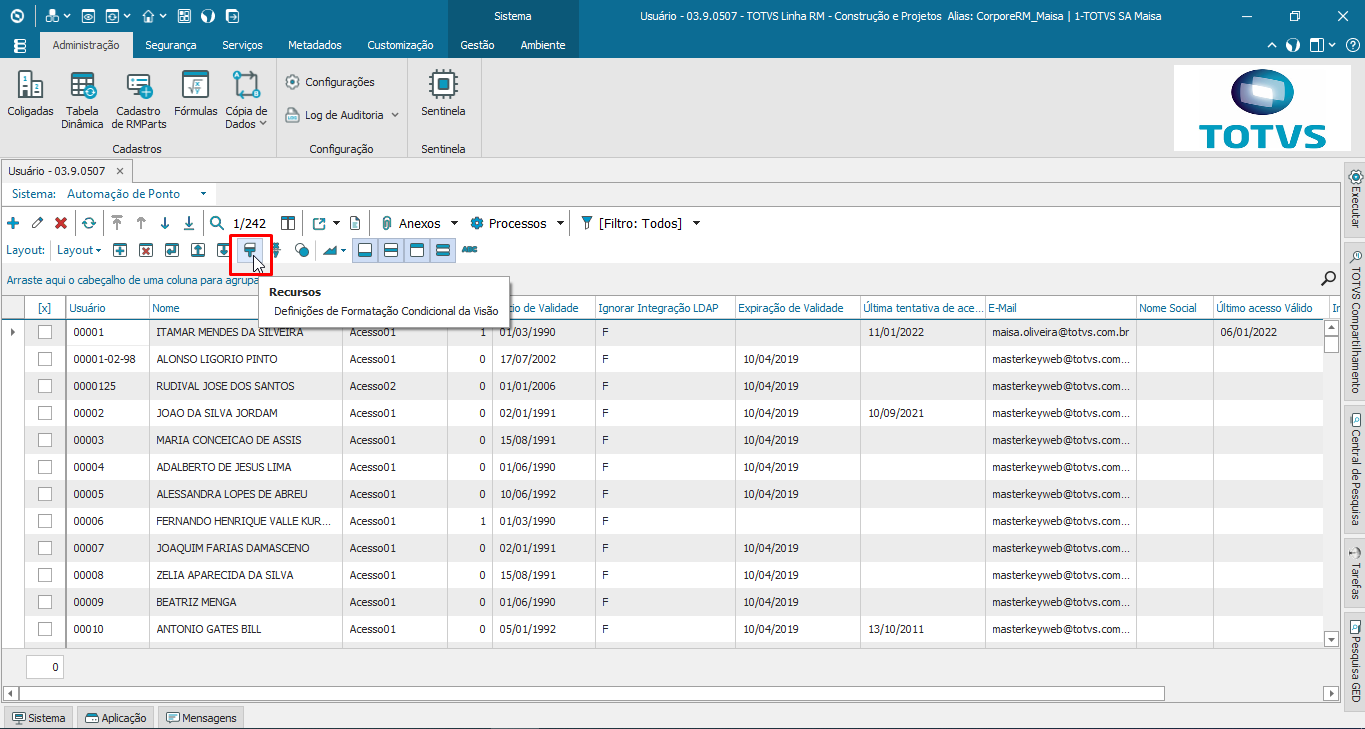
Task: Click the Configurações button
Action: [x=330, y=82]
